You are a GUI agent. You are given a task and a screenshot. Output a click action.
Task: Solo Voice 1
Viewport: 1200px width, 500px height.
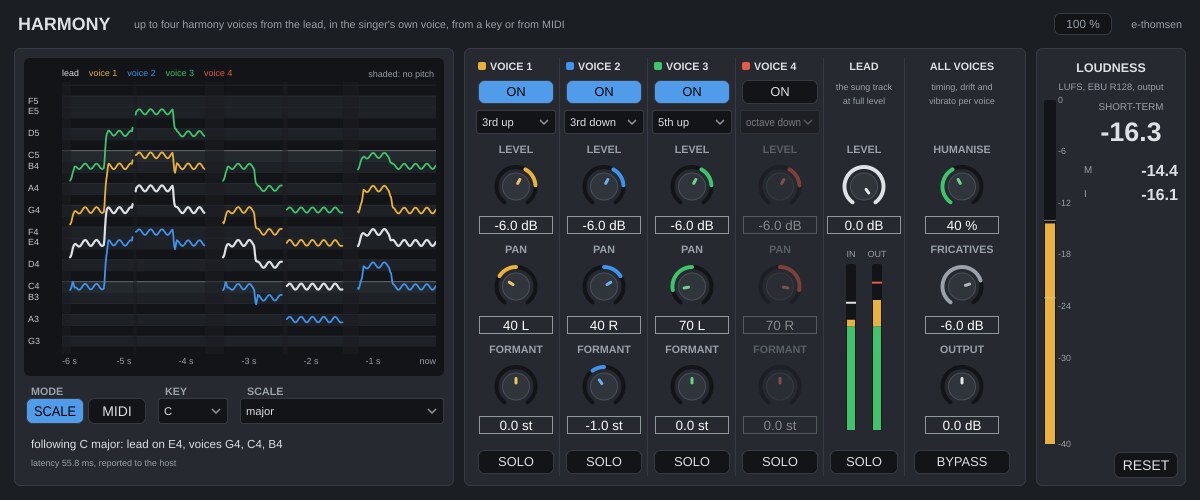click(516, 462)
